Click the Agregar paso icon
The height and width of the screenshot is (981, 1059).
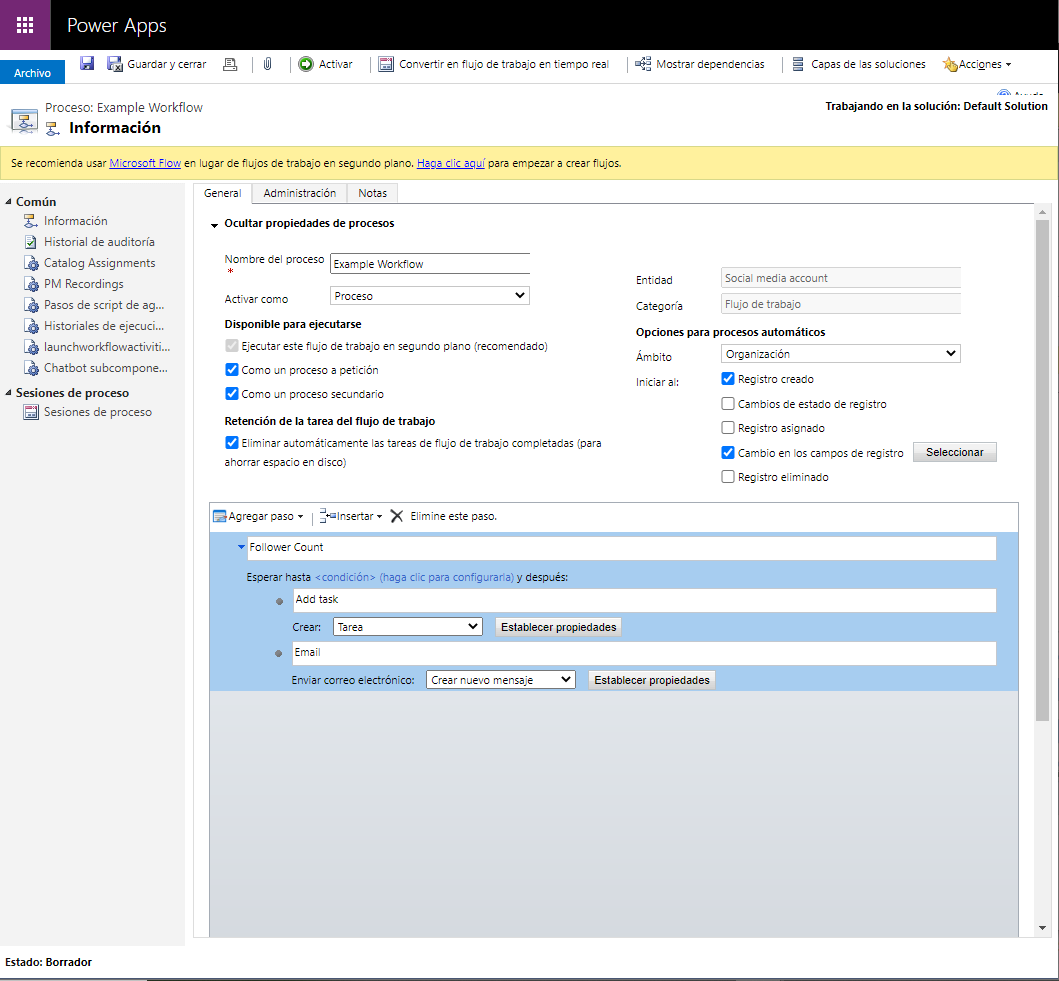(x=219, y=516)
